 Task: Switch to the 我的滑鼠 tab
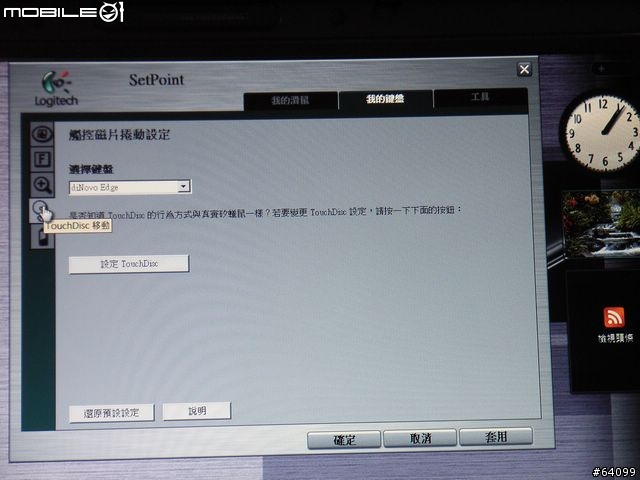[290, 100]
